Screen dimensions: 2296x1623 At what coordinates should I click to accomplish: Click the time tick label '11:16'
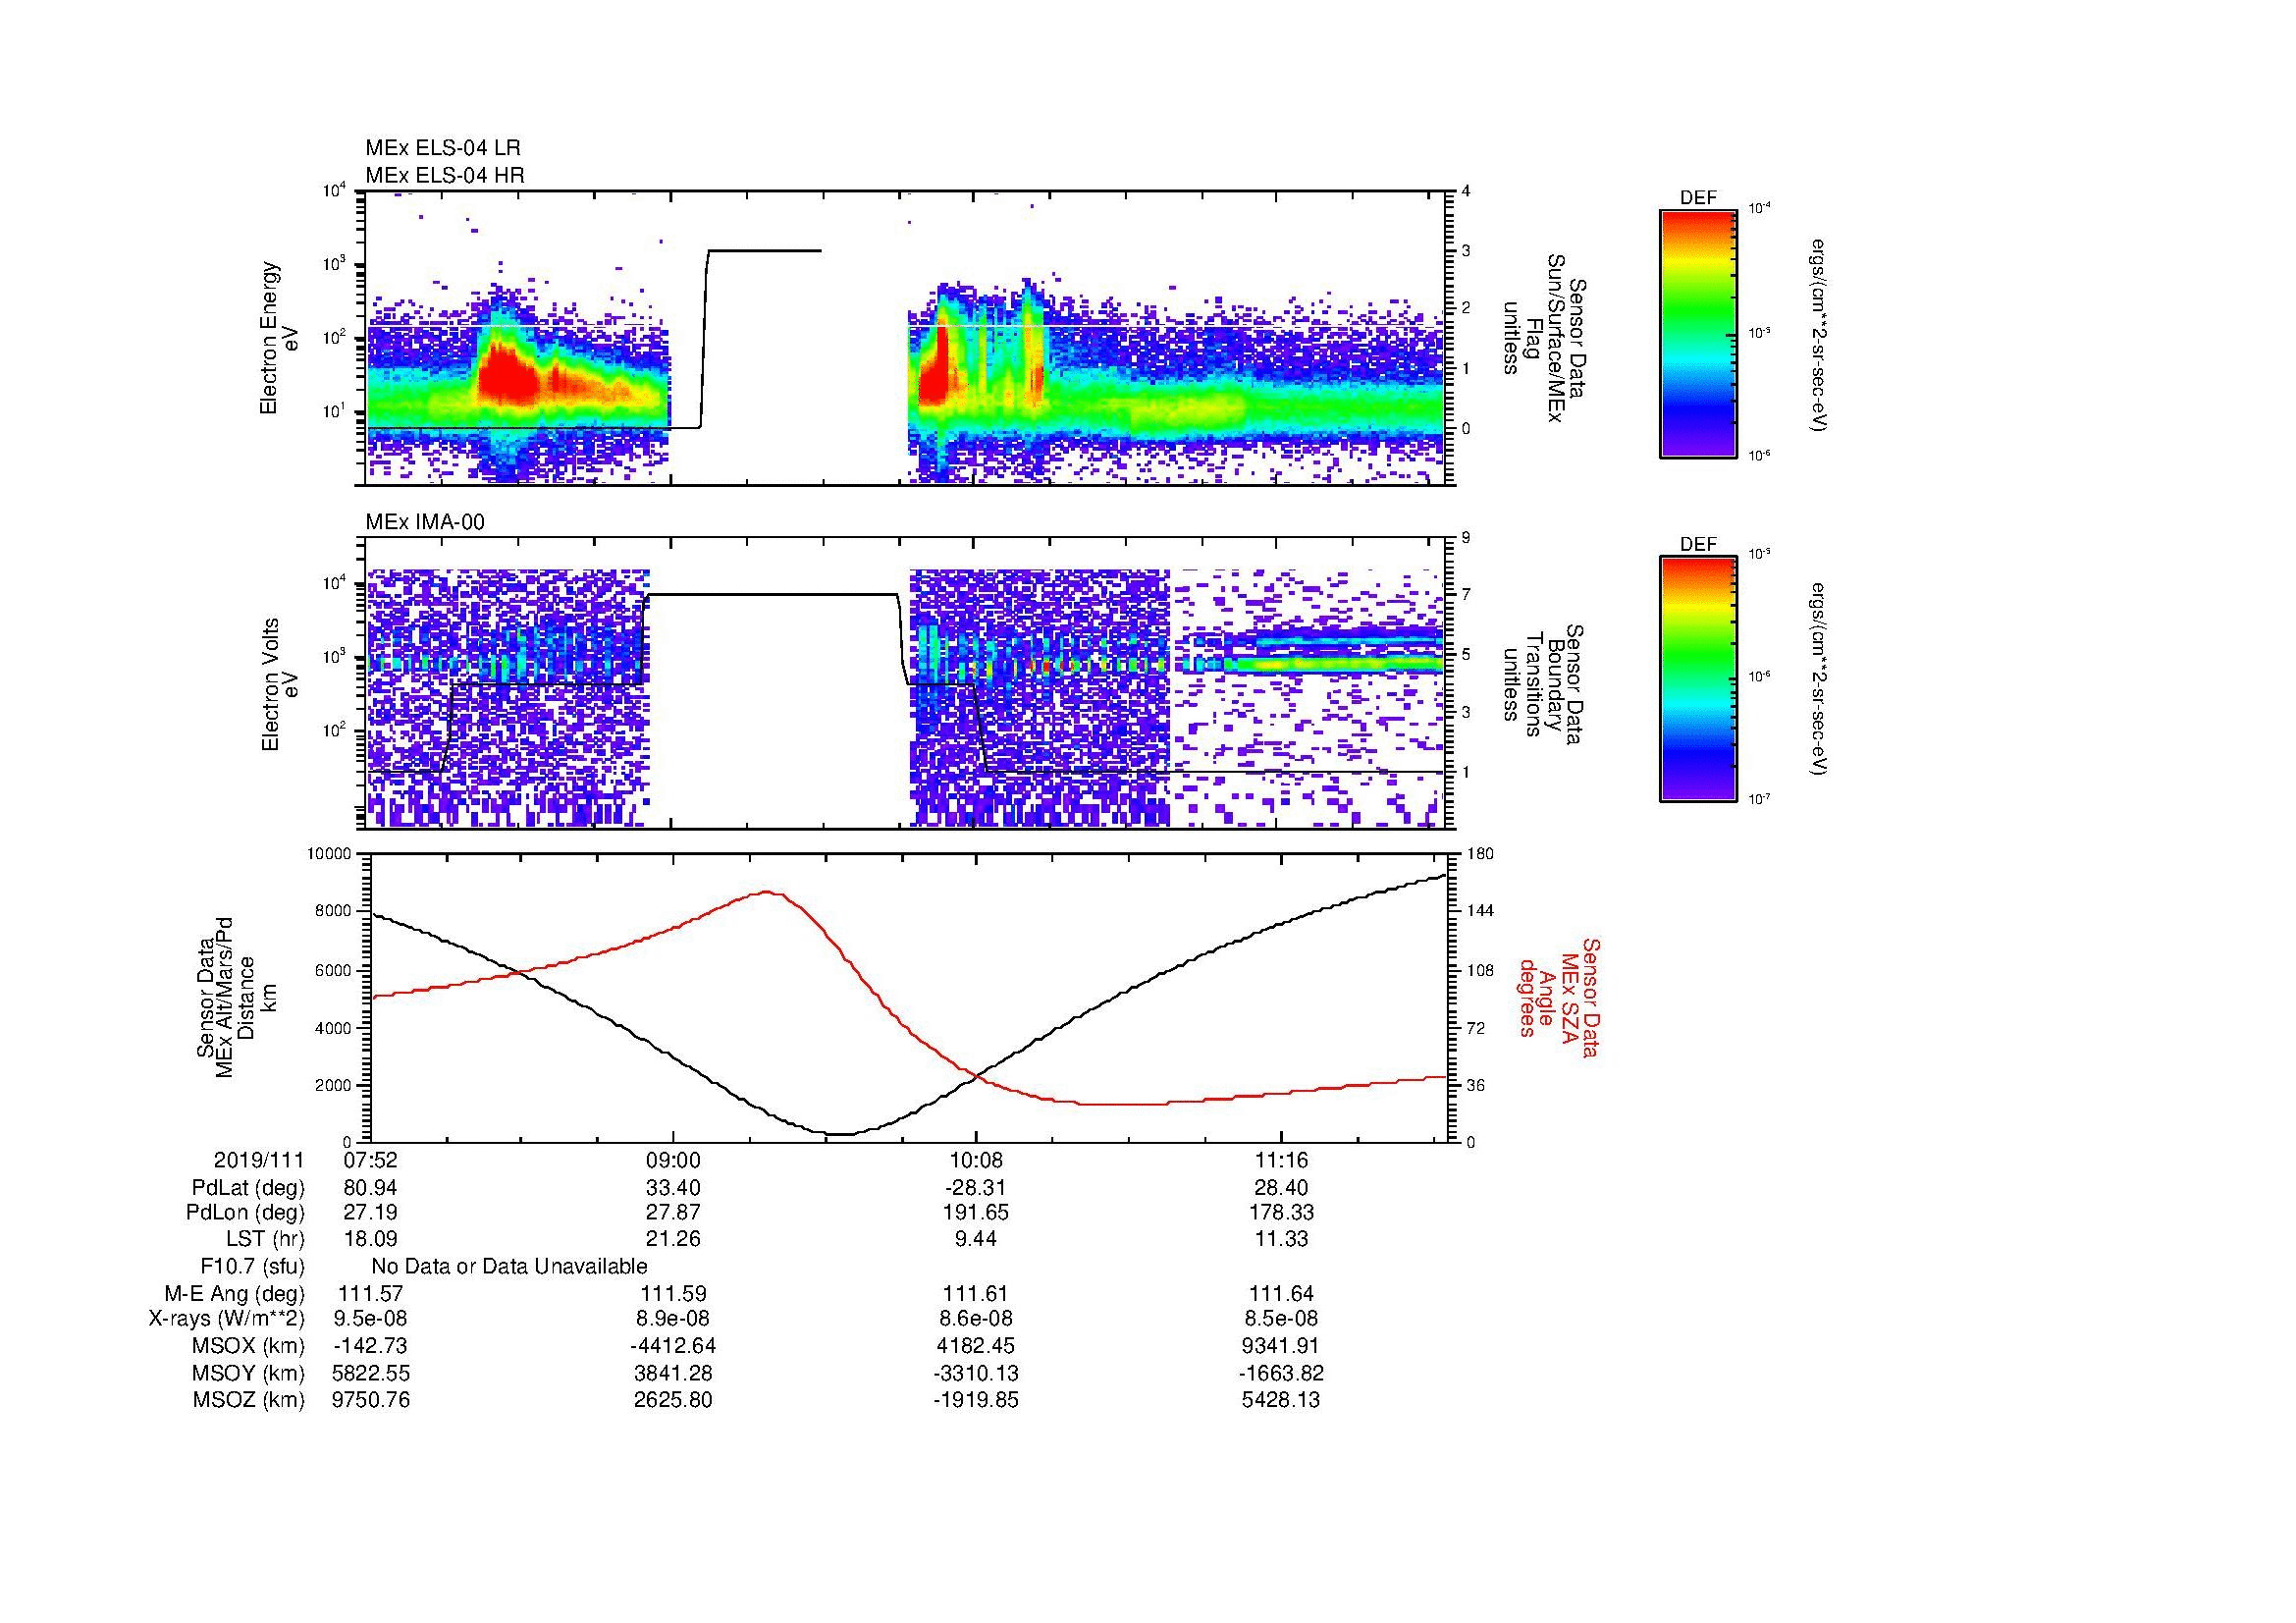(1281, 1161)
